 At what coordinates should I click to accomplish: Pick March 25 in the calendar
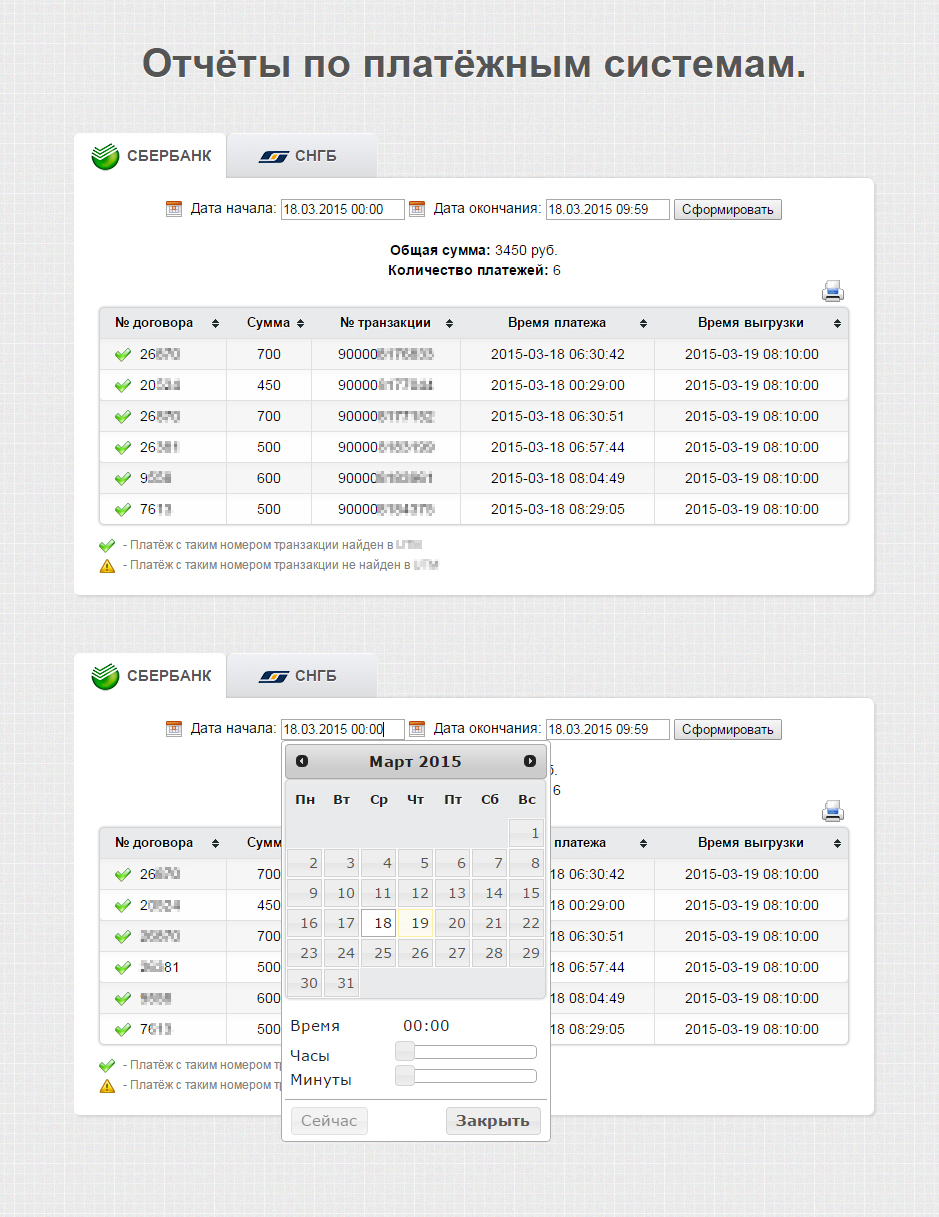pyautogui.click(x=379, y=953)
